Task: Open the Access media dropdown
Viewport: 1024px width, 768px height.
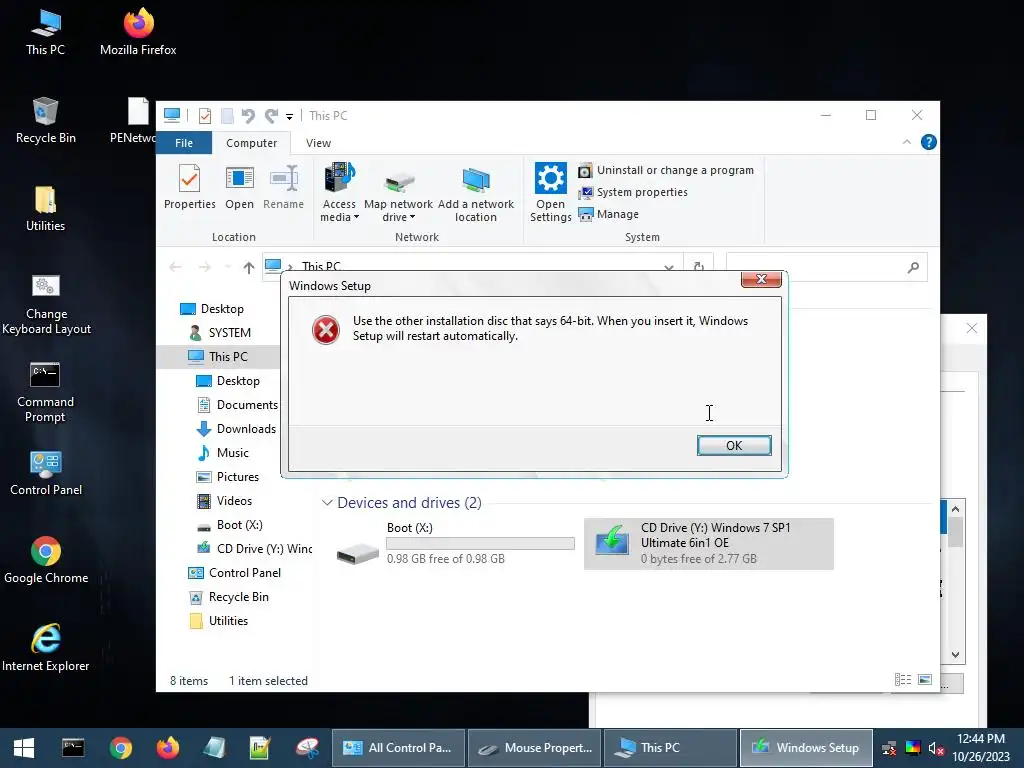Action: 339,193
